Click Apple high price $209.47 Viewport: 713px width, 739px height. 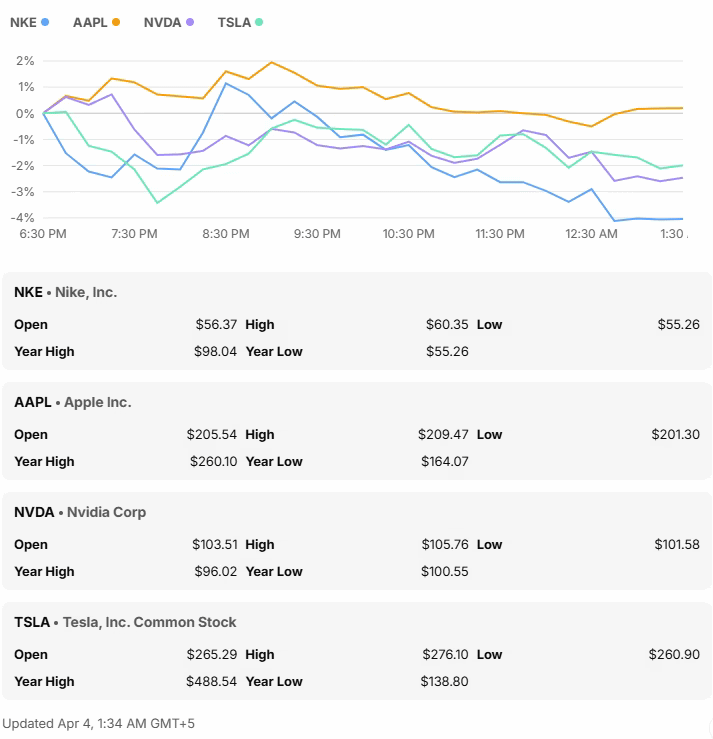443,435
